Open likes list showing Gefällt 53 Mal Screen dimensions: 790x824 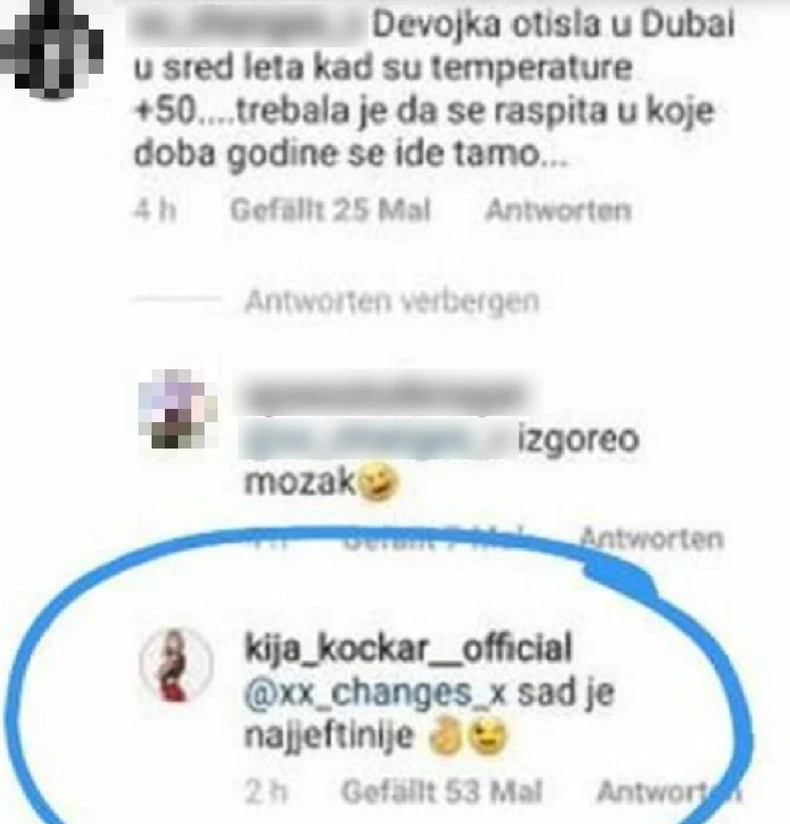click(x=442, y=791)
